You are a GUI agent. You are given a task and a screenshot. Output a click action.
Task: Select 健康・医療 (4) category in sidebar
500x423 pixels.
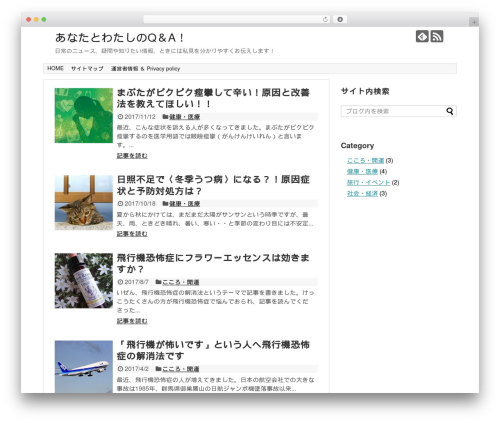point(362,172)
